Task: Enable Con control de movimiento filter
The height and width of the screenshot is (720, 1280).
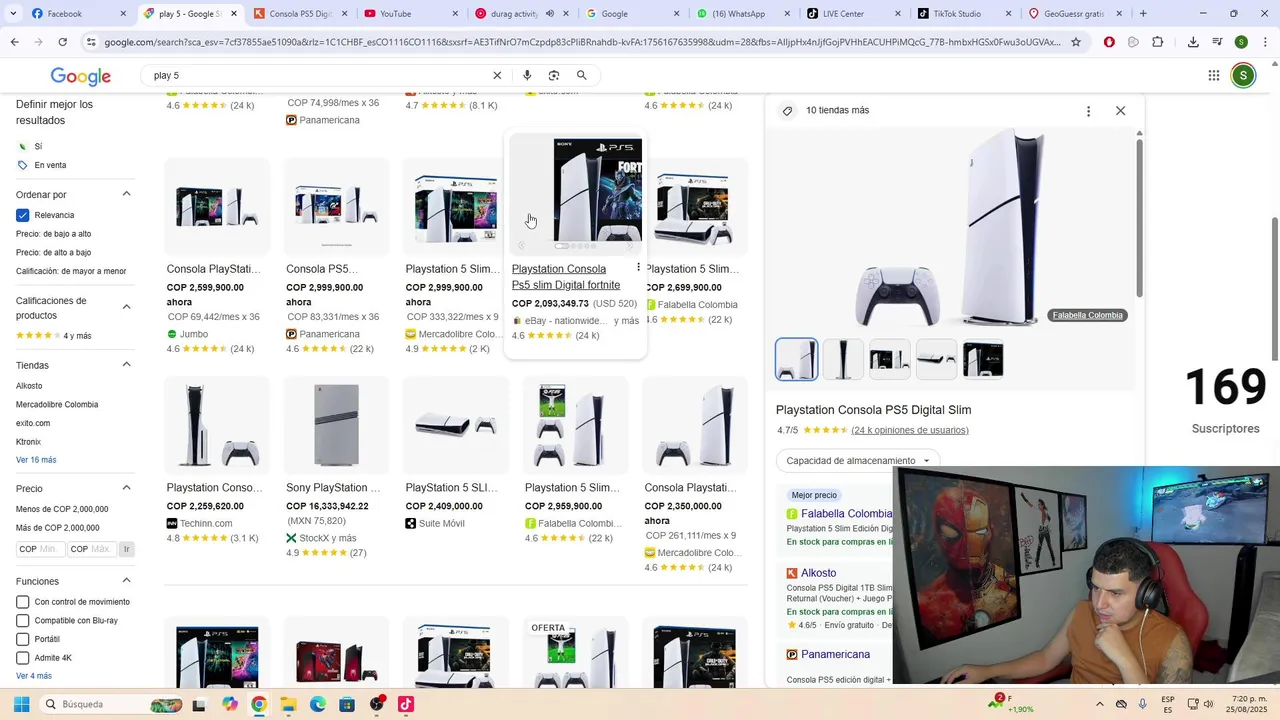Action: coord(23,602)
